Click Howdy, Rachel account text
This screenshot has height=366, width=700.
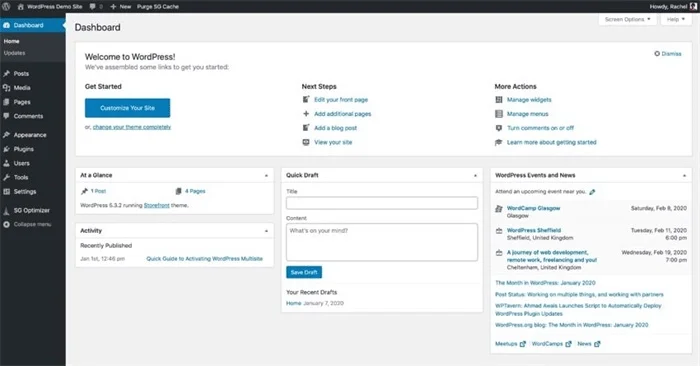tap(668, 6)
